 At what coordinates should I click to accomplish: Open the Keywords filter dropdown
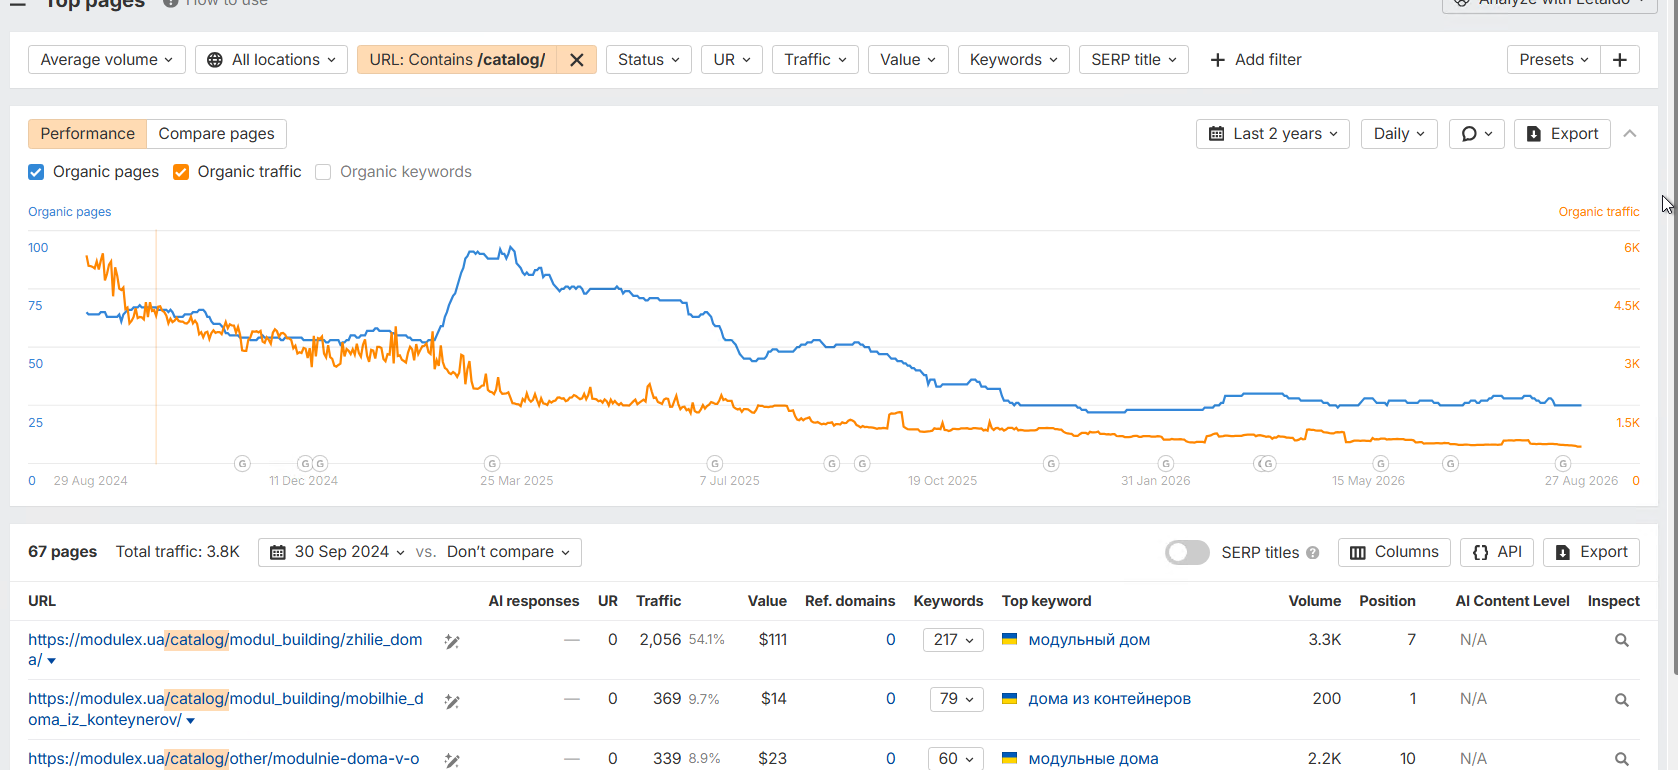tap(1013, 60)
